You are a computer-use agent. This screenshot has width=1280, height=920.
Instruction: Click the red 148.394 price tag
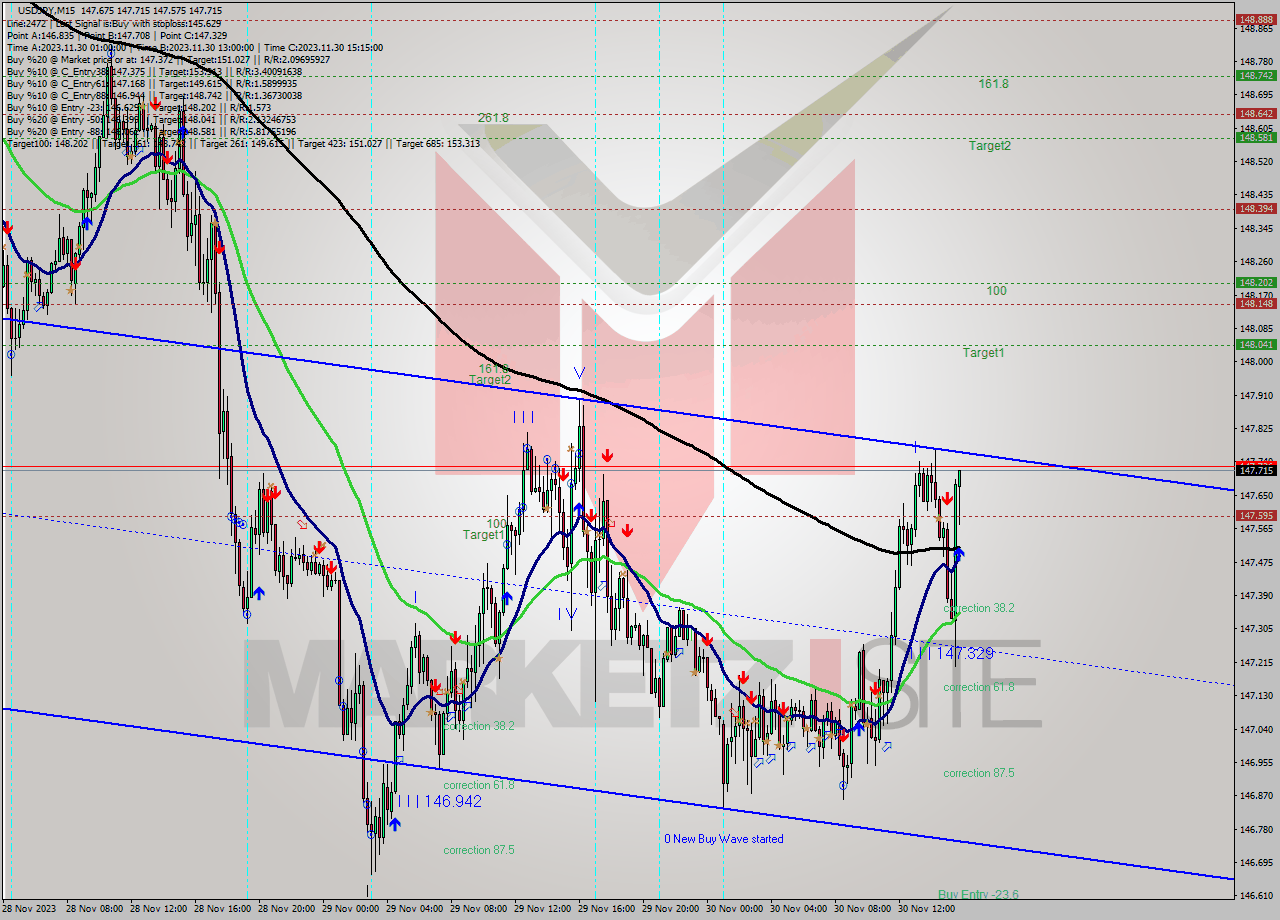click(1256, 209)
